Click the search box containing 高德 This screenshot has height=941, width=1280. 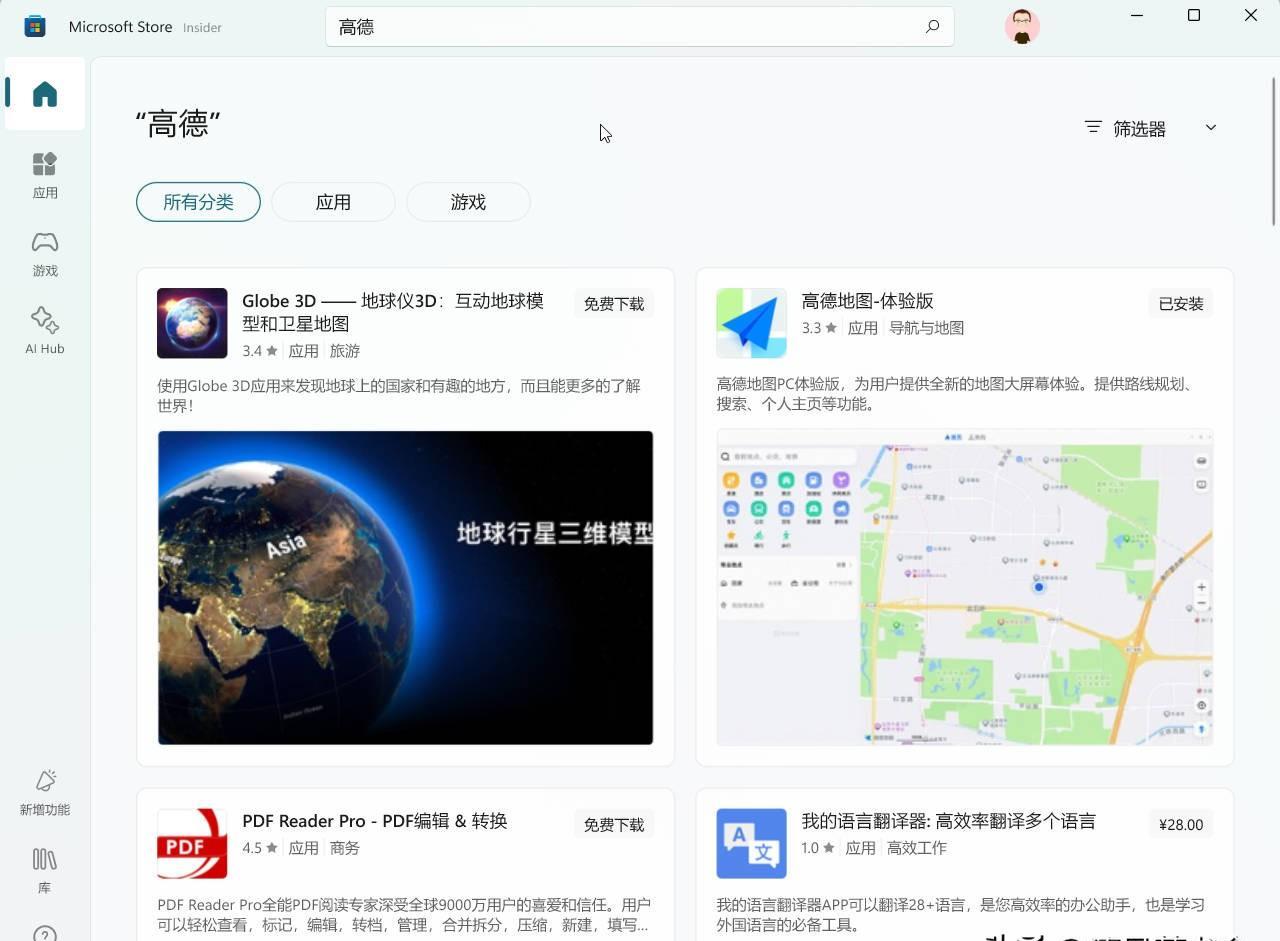point(639,27)
